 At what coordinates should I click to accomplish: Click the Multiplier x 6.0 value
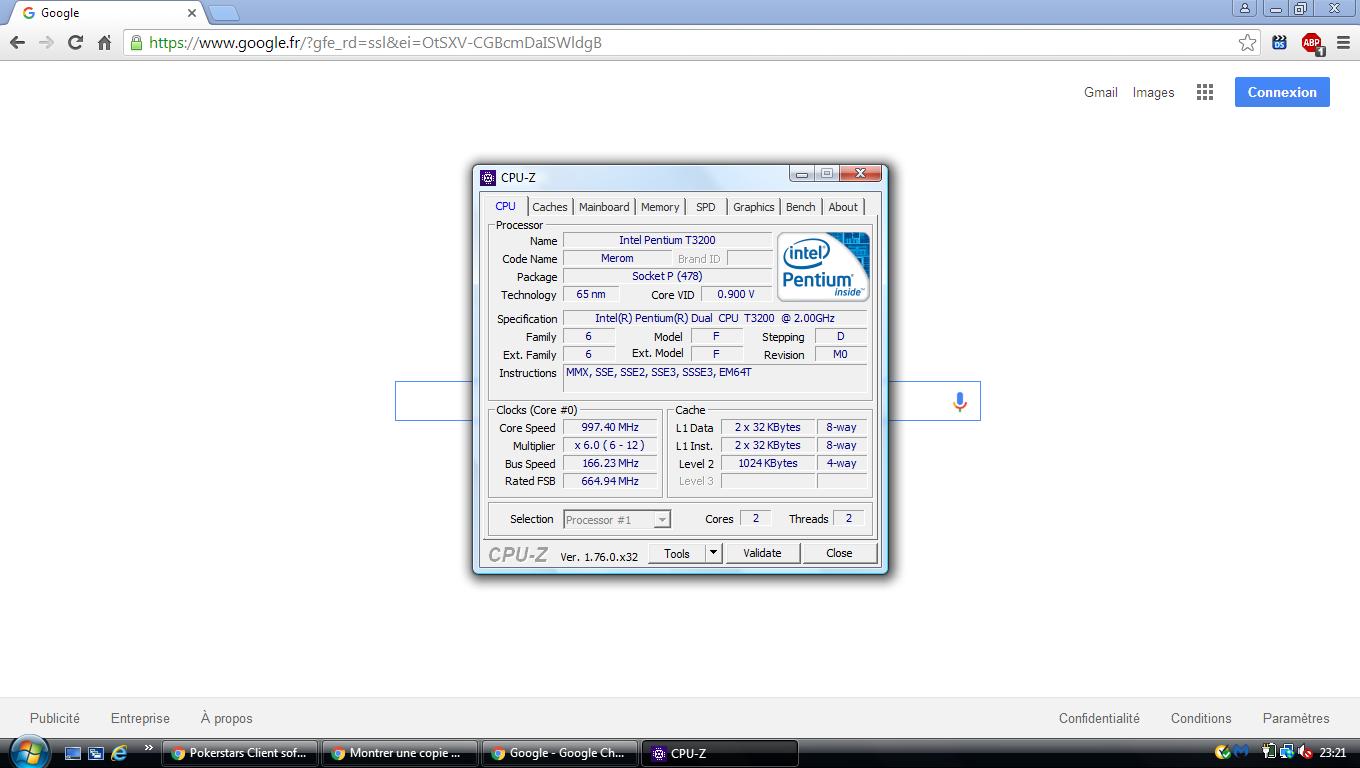pyautogui.click(x=610, y=445)
